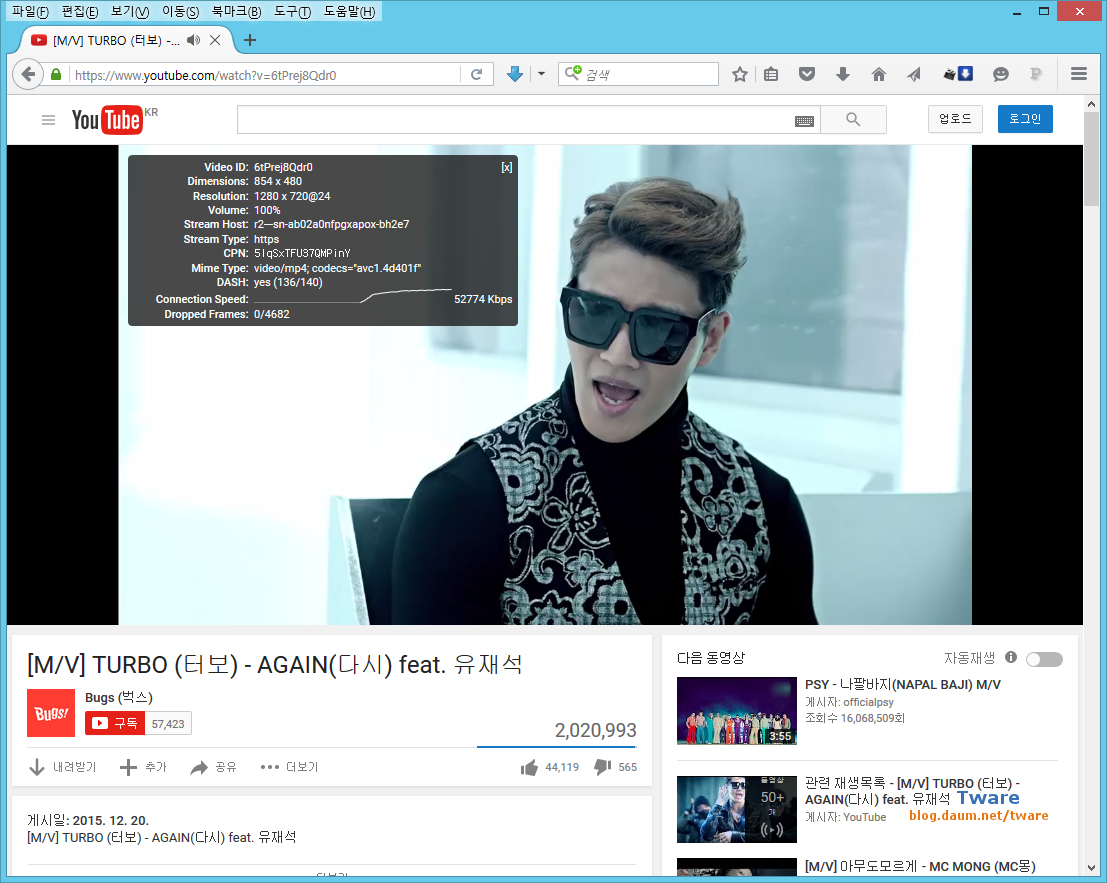Expand the 더보기 more options menu
Image resolution: width=1107 pixels, height=883 pixels.
pos(289,767)
